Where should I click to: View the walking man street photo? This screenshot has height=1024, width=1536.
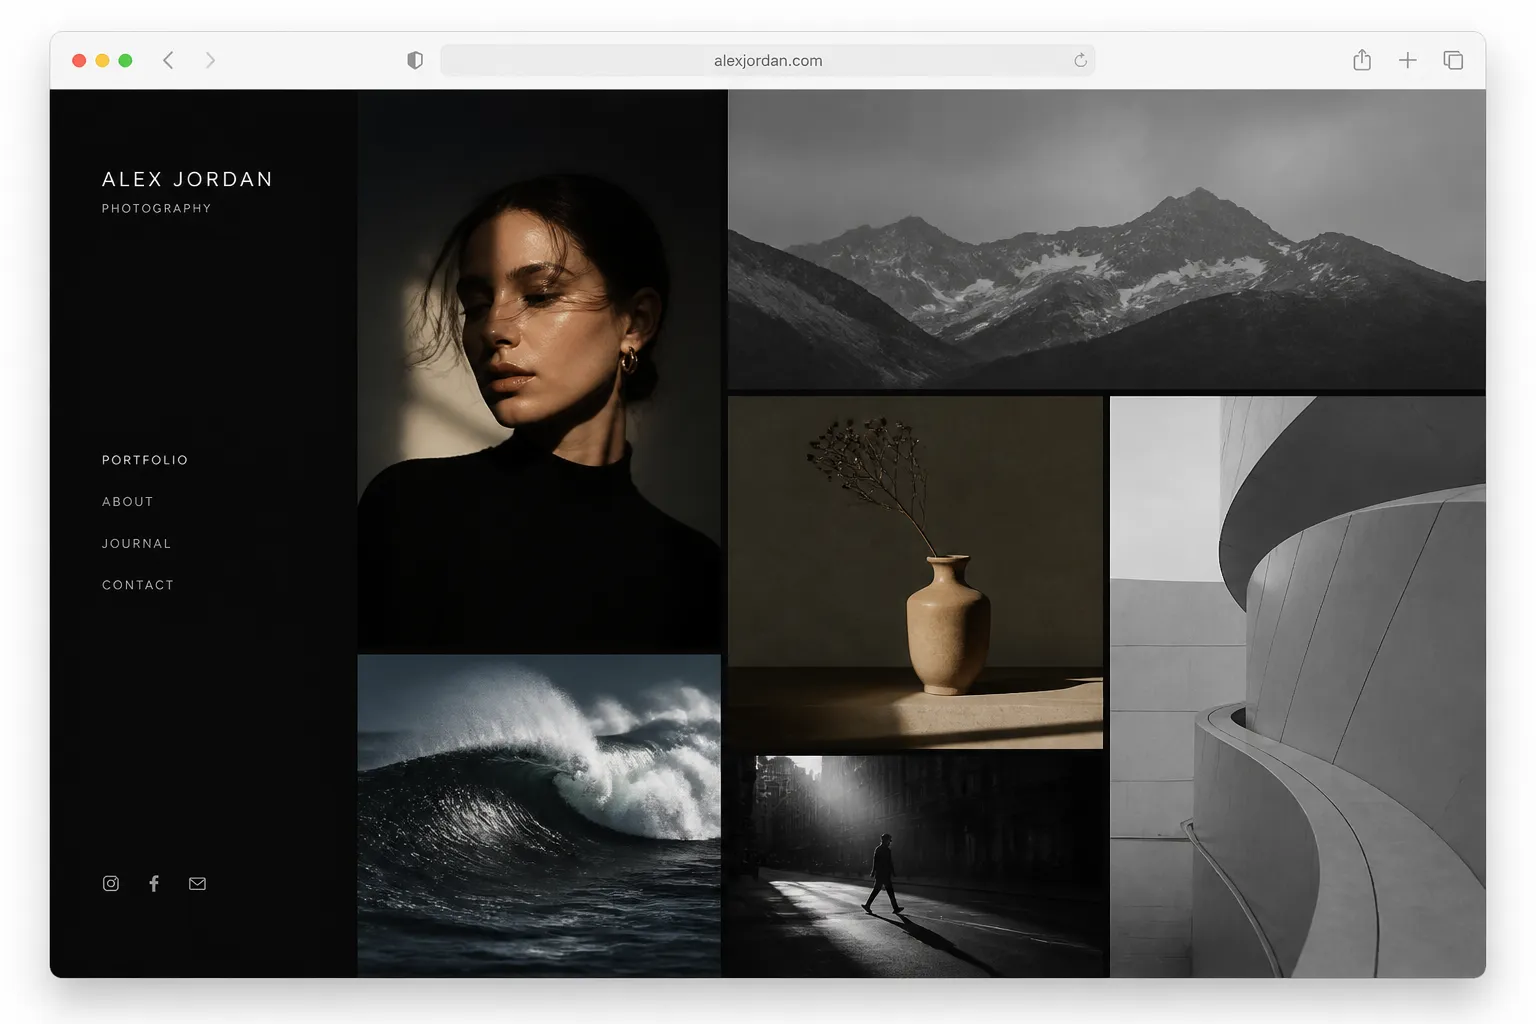point(915,867)
